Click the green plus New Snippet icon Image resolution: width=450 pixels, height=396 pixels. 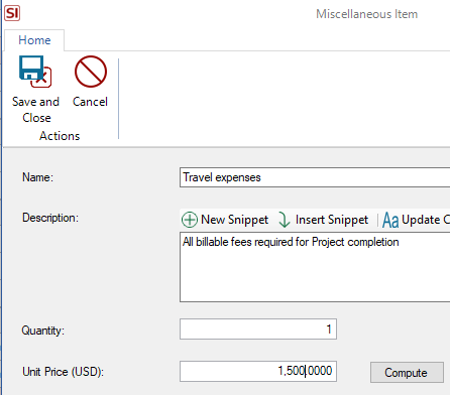tap(189, 220)
